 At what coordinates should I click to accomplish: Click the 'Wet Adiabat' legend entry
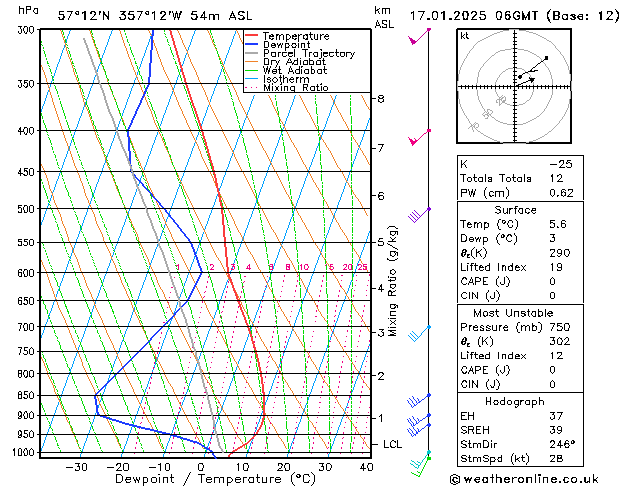point(286,70)
